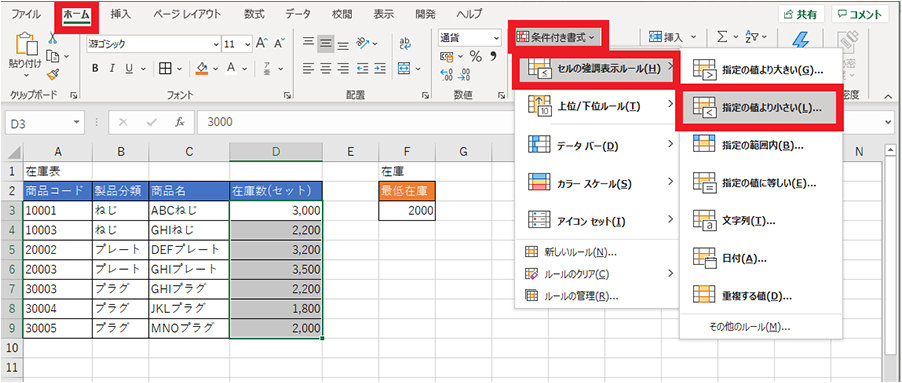902x383 pixels.
Task: Open the number format dropdown (通貨)
Action: (496, 38)
